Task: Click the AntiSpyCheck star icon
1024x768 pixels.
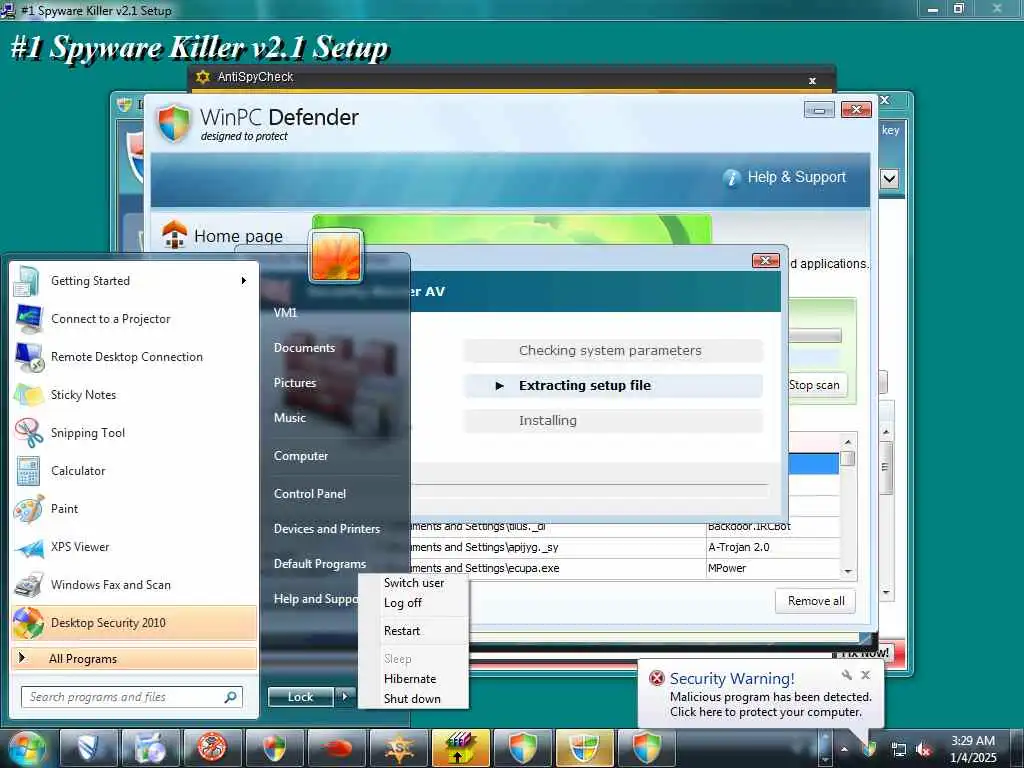Action: pyautogui.click(x=203, y=77)
